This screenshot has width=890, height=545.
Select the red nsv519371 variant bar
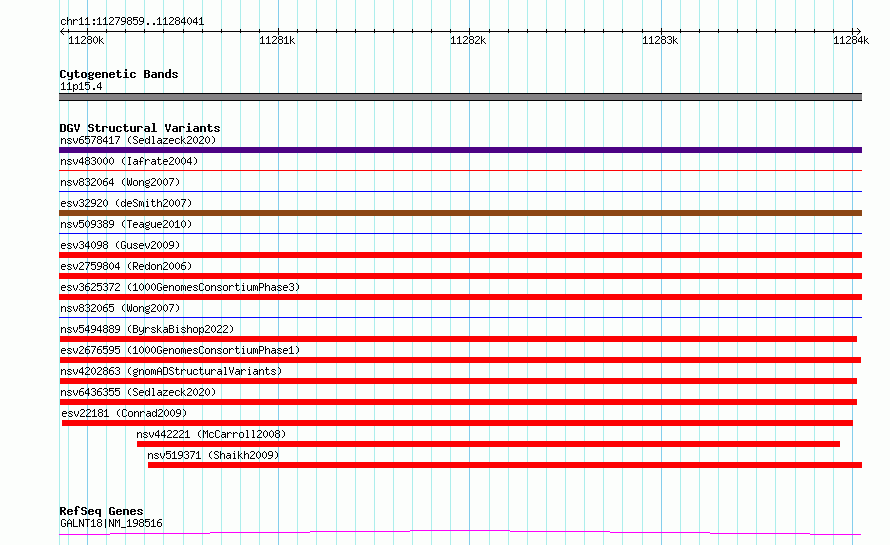[x=505, y=465]
